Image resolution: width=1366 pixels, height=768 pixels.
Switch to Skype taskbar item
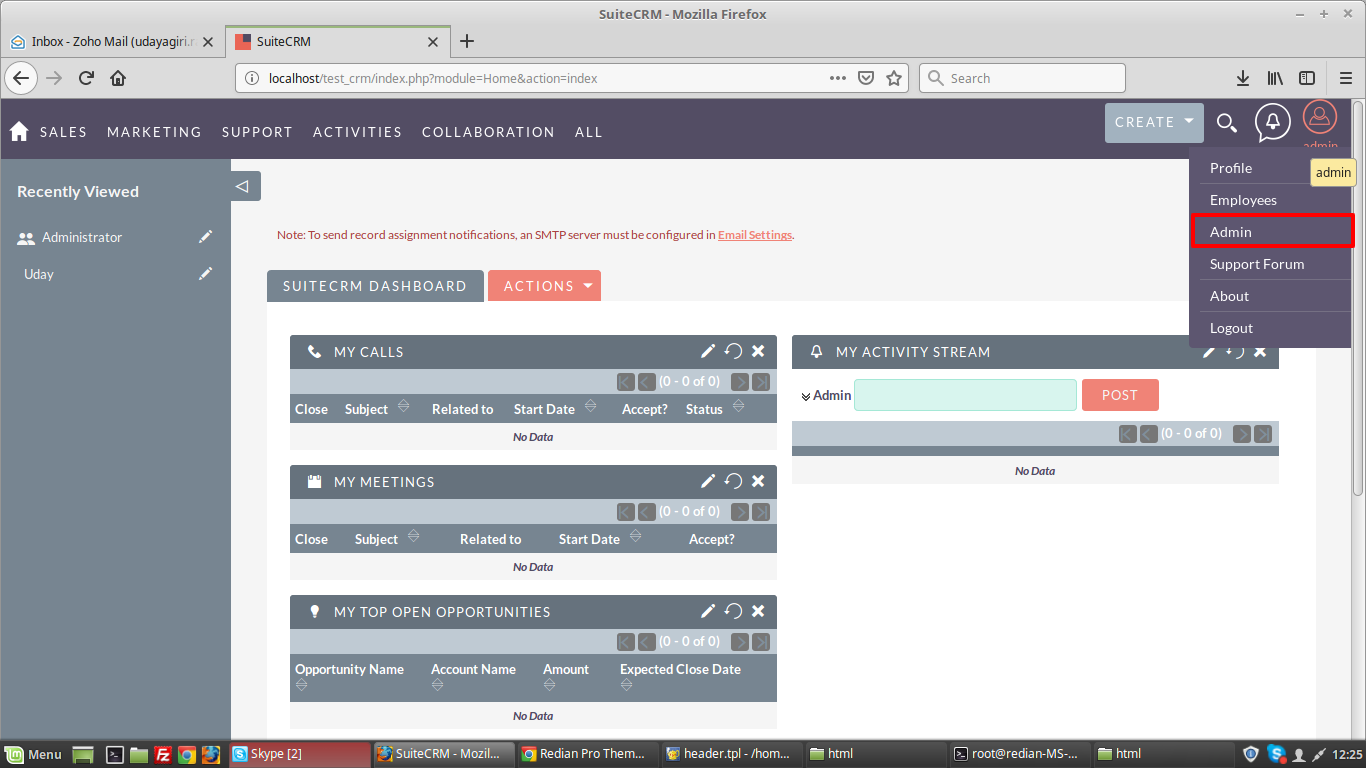click(299, 754)
